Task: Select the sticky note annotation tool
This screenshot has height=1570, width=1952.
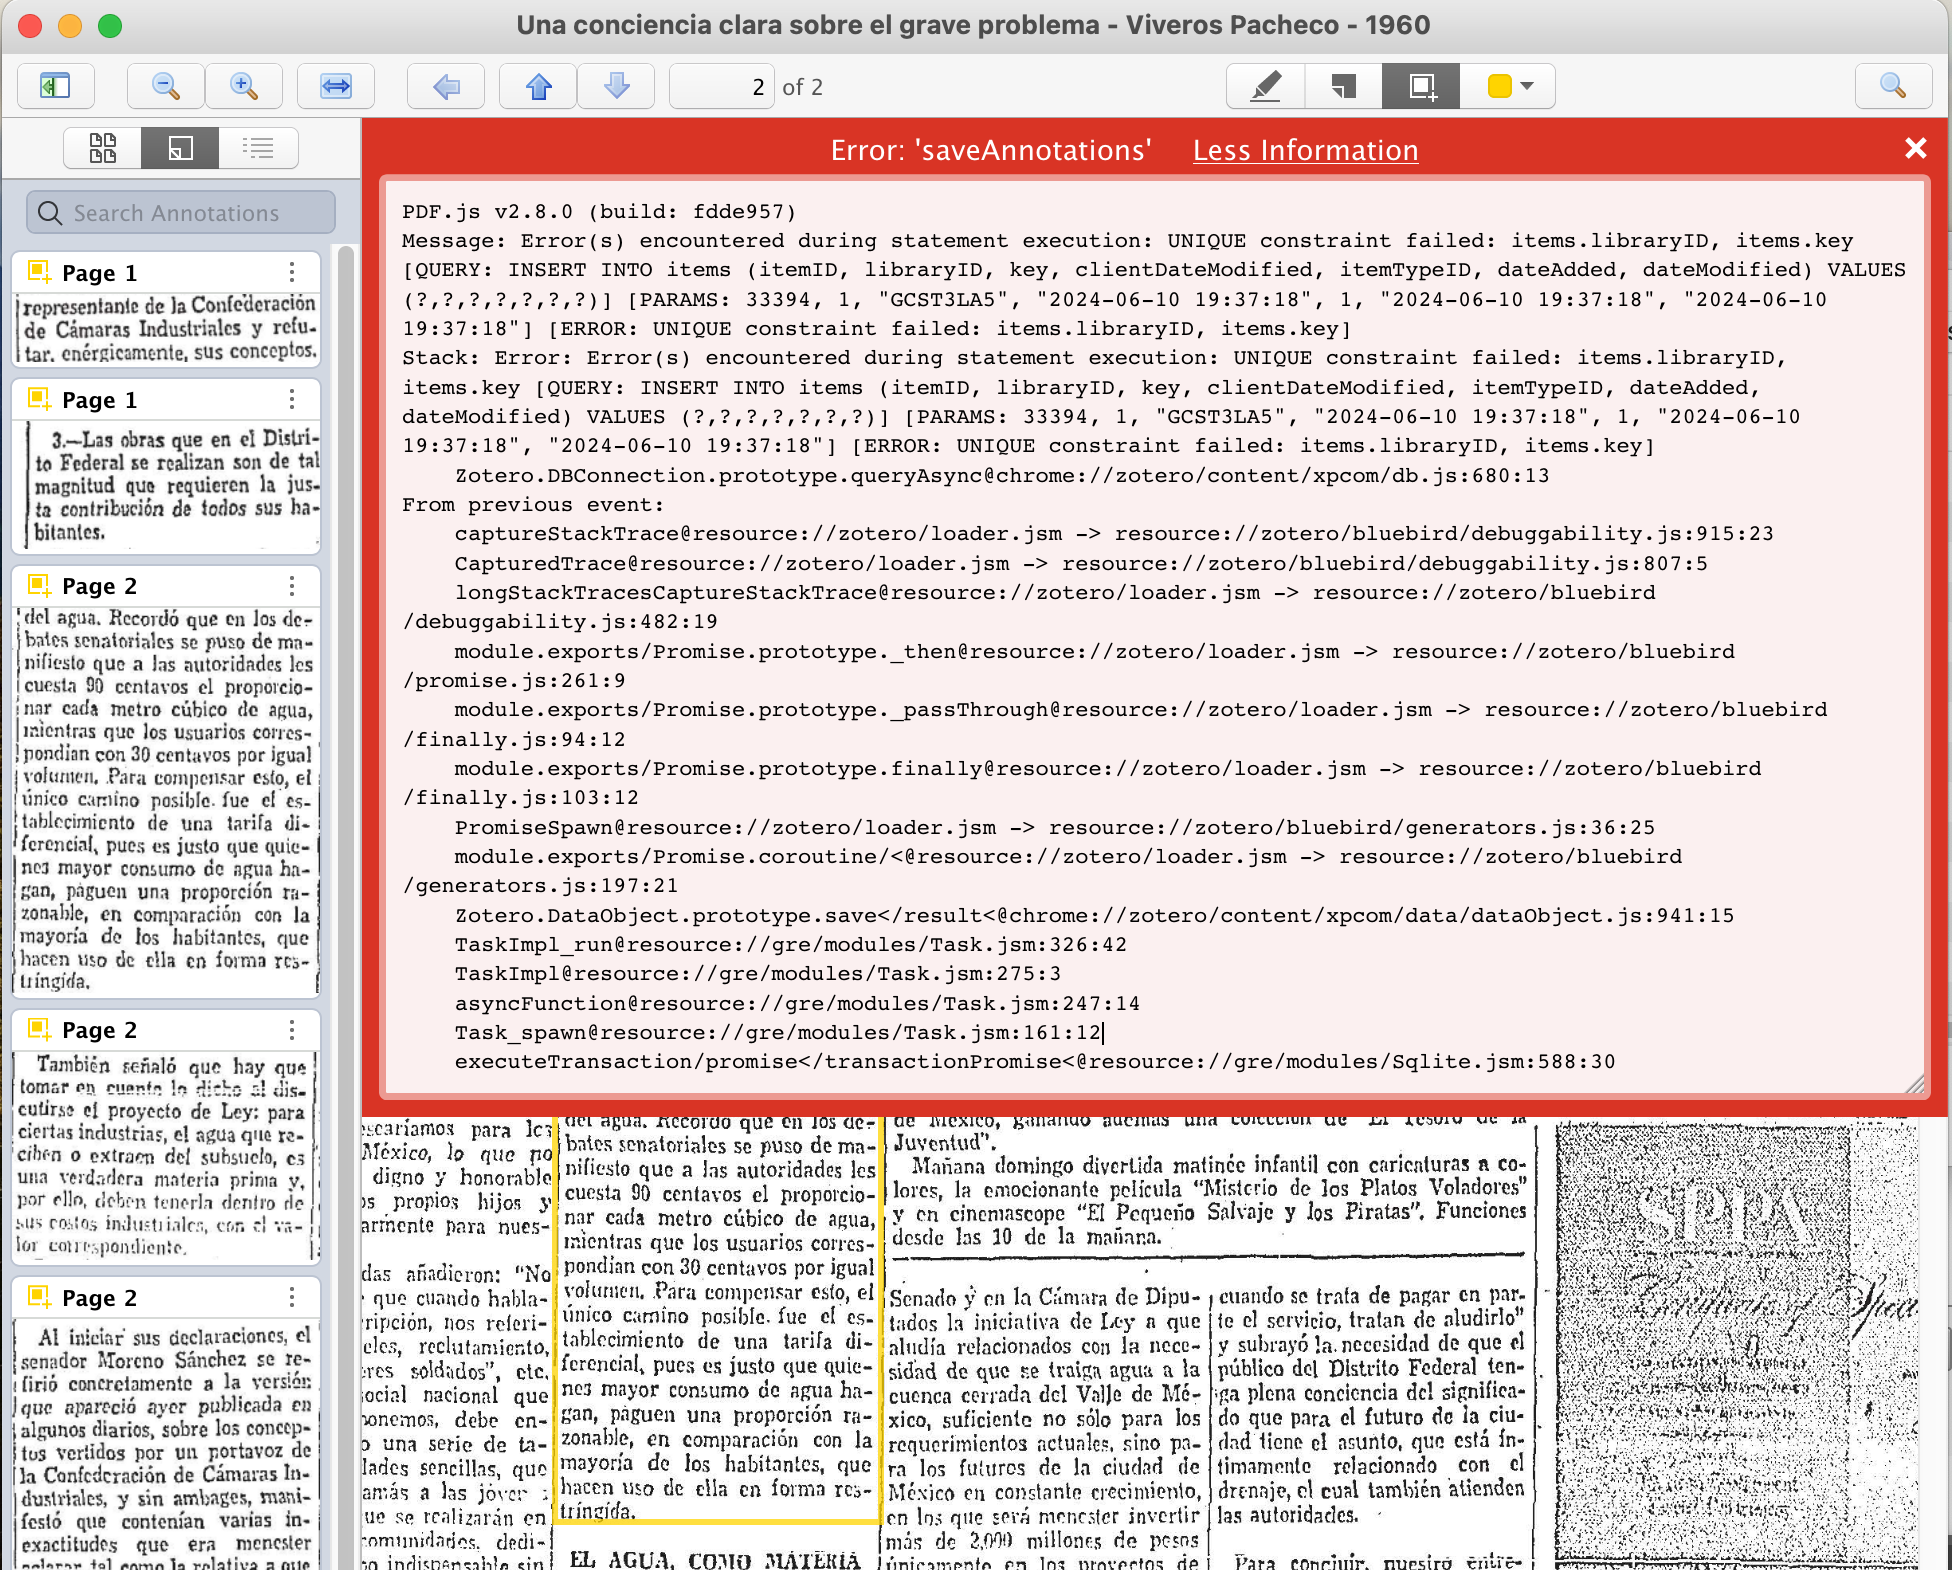Action: click(x=1343, y=87)
